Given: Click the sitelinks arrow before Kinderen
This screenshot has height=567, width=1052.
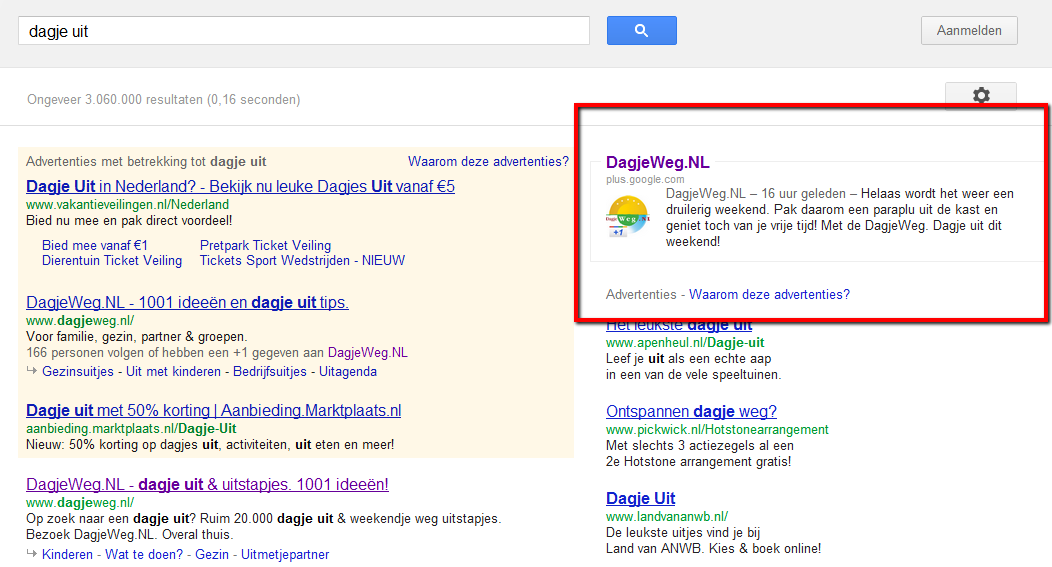Looking at the screenshot, I should tap(32, 554).
